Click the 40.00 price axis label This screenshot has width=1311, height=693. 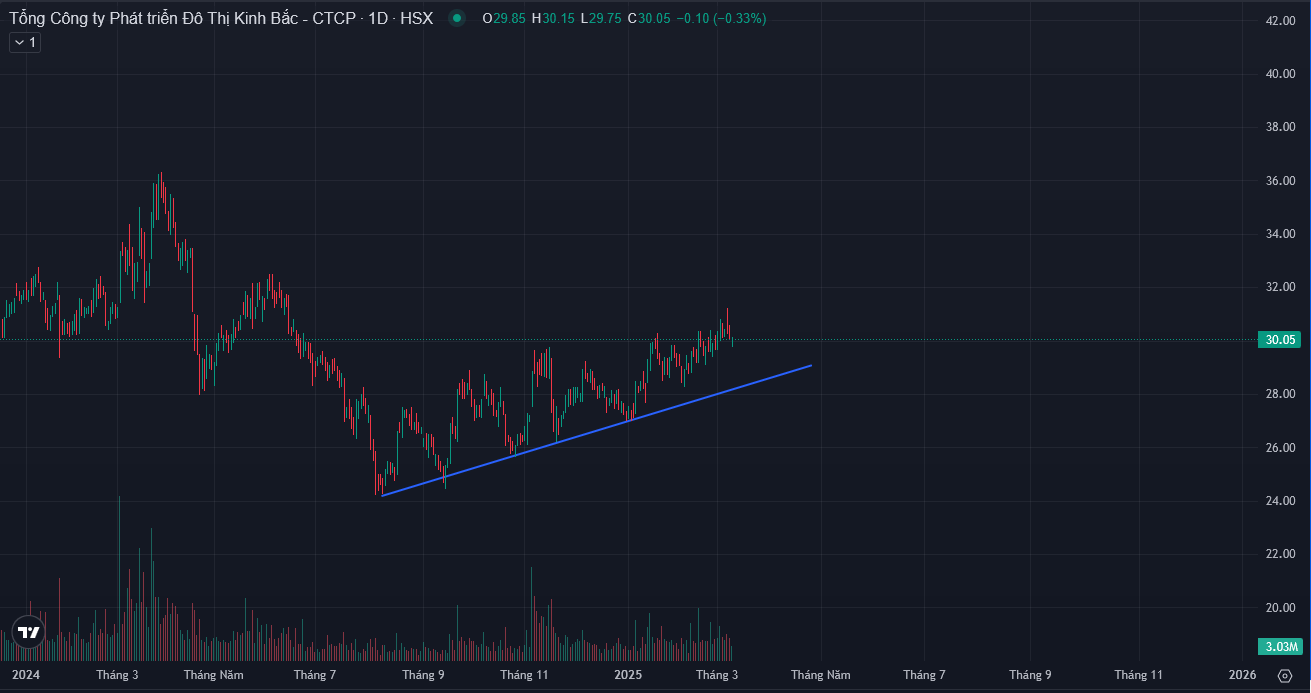(x=1281, y=74)
